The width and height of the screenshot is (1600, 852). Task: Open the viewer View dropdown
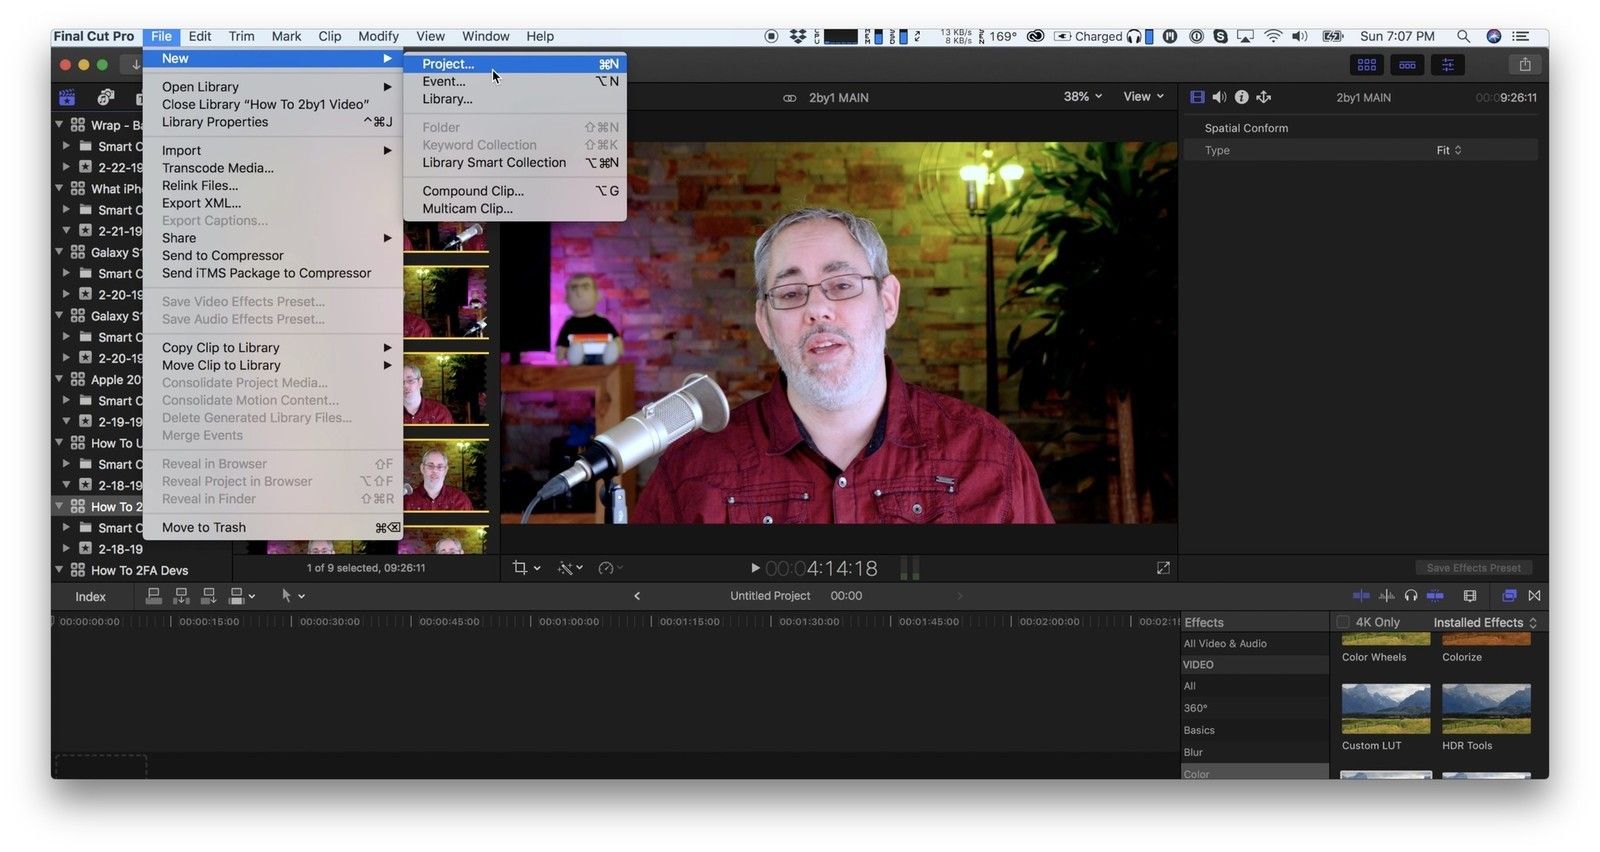click(x=1144, y=97)
